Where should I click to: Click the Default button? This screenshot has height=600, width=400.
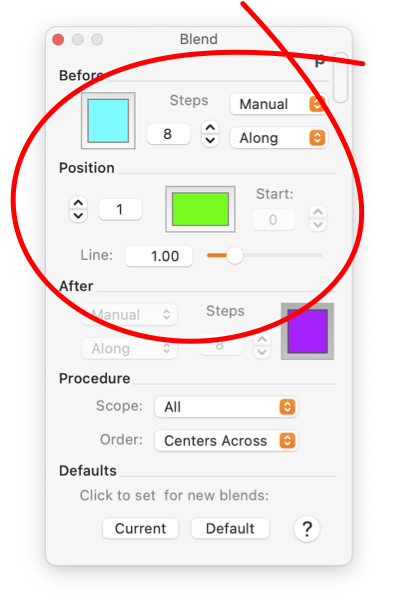coord(230,528)
